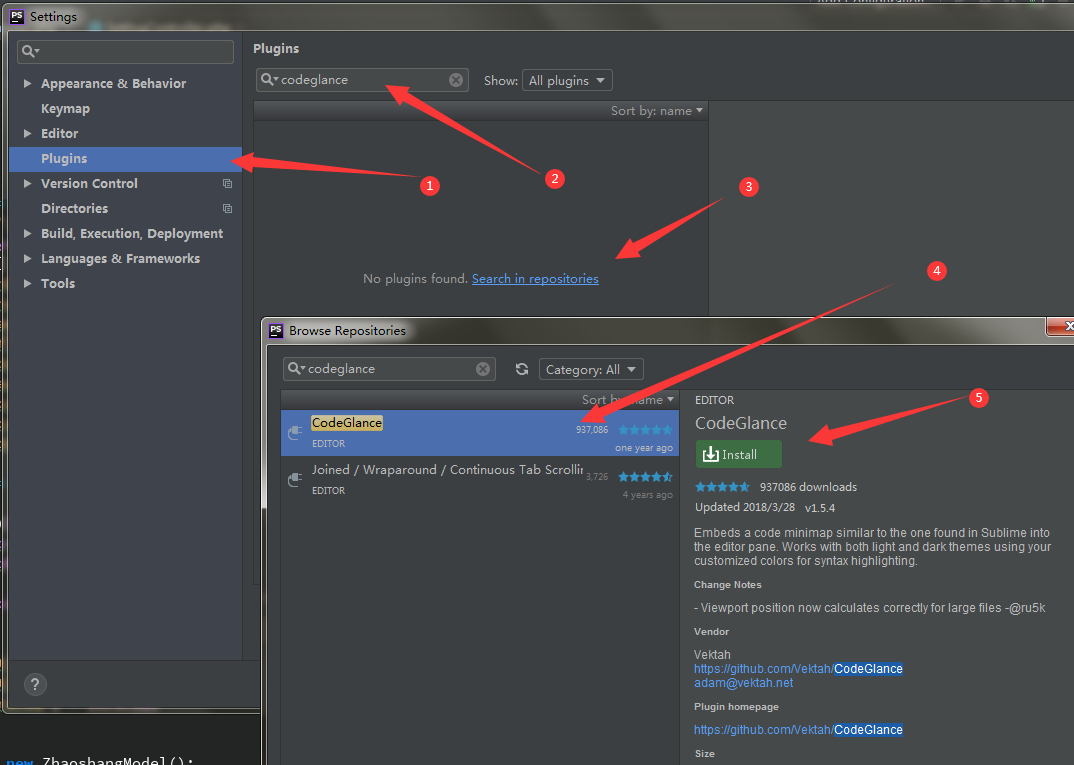1074x765 pixels.
Task: Focus the Settings sidebar search field
Action: (125, 52)
